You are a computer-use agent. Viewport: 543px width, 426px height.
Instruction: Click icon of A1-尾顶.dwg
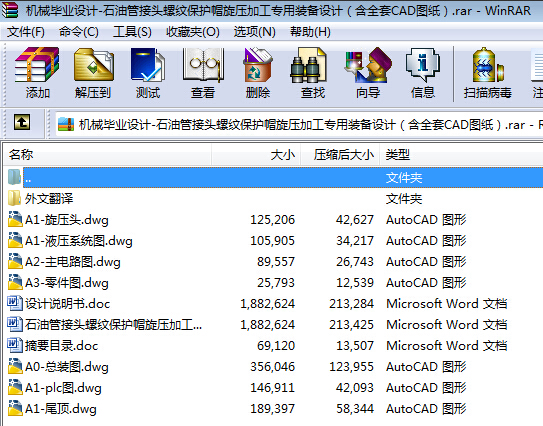tap(15, 408)
